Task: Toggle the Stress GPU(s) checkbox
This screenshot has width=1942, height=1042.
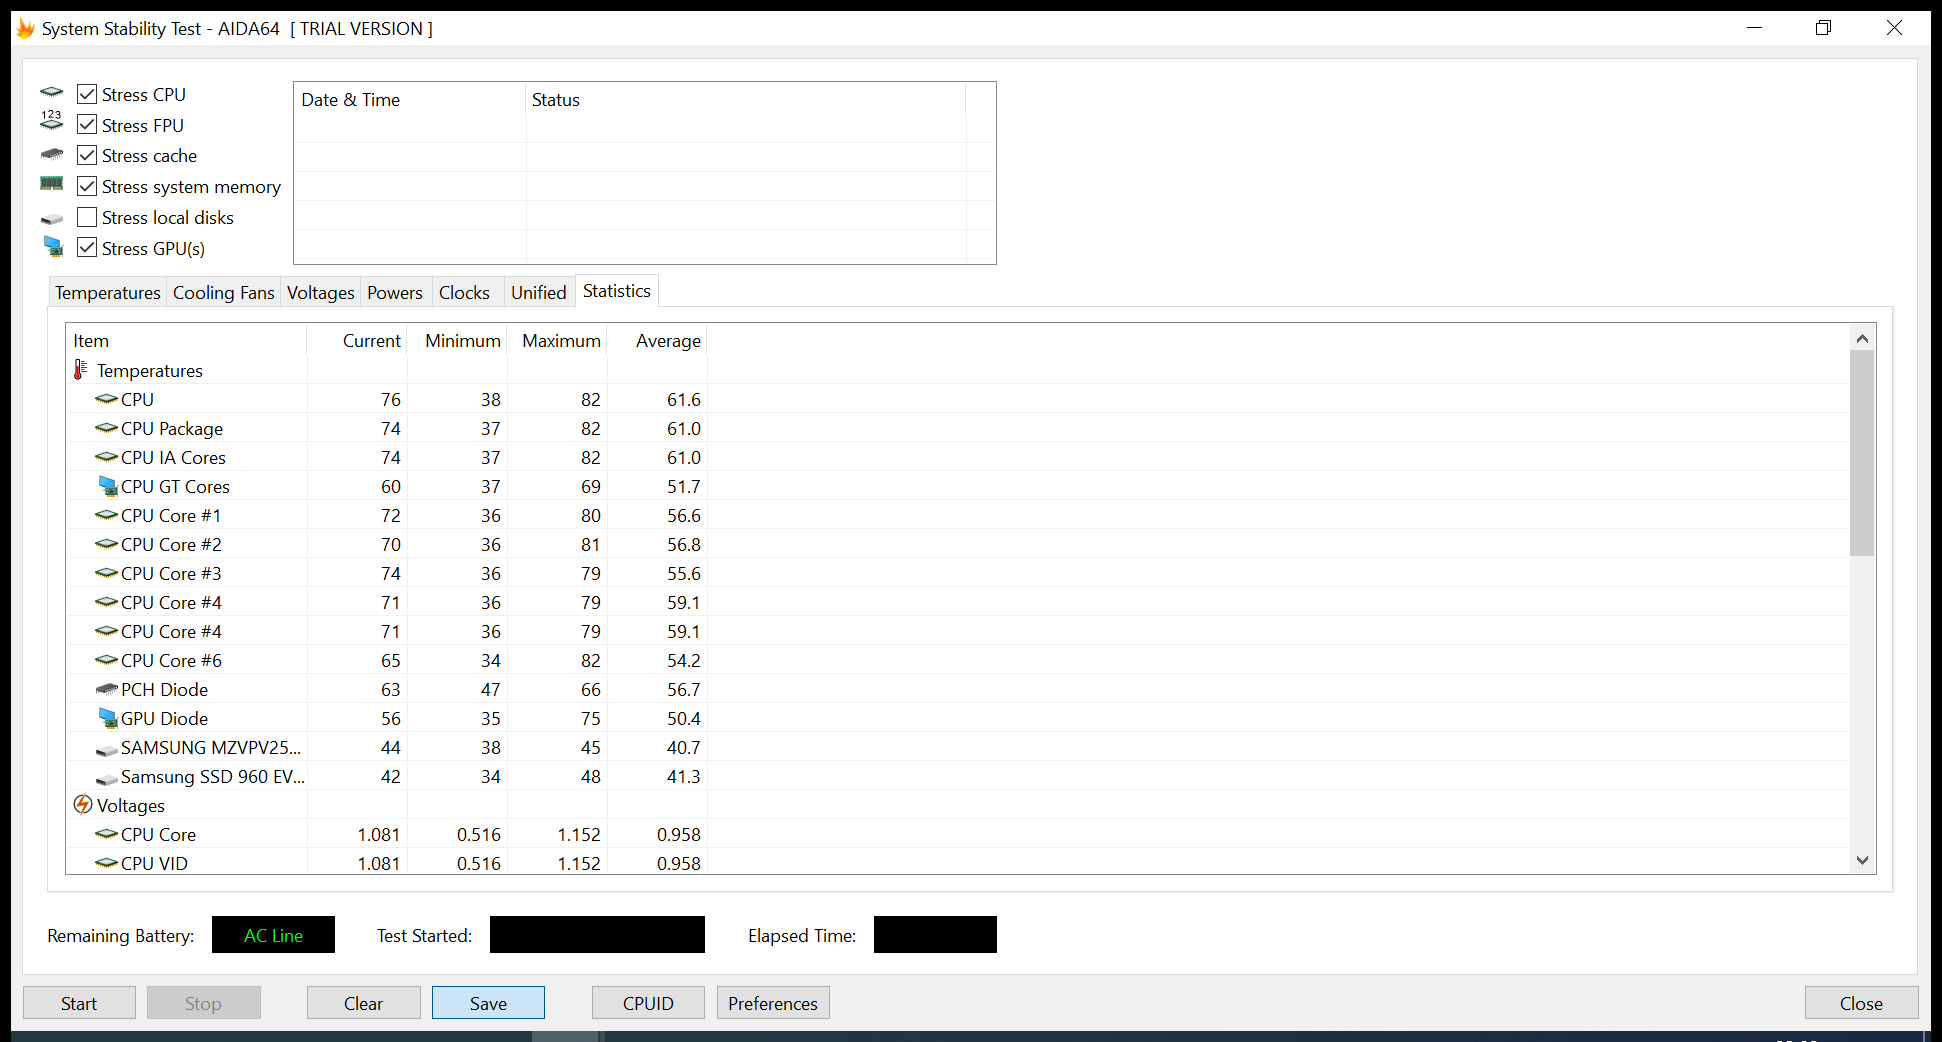Action: (x=87, y=248)
